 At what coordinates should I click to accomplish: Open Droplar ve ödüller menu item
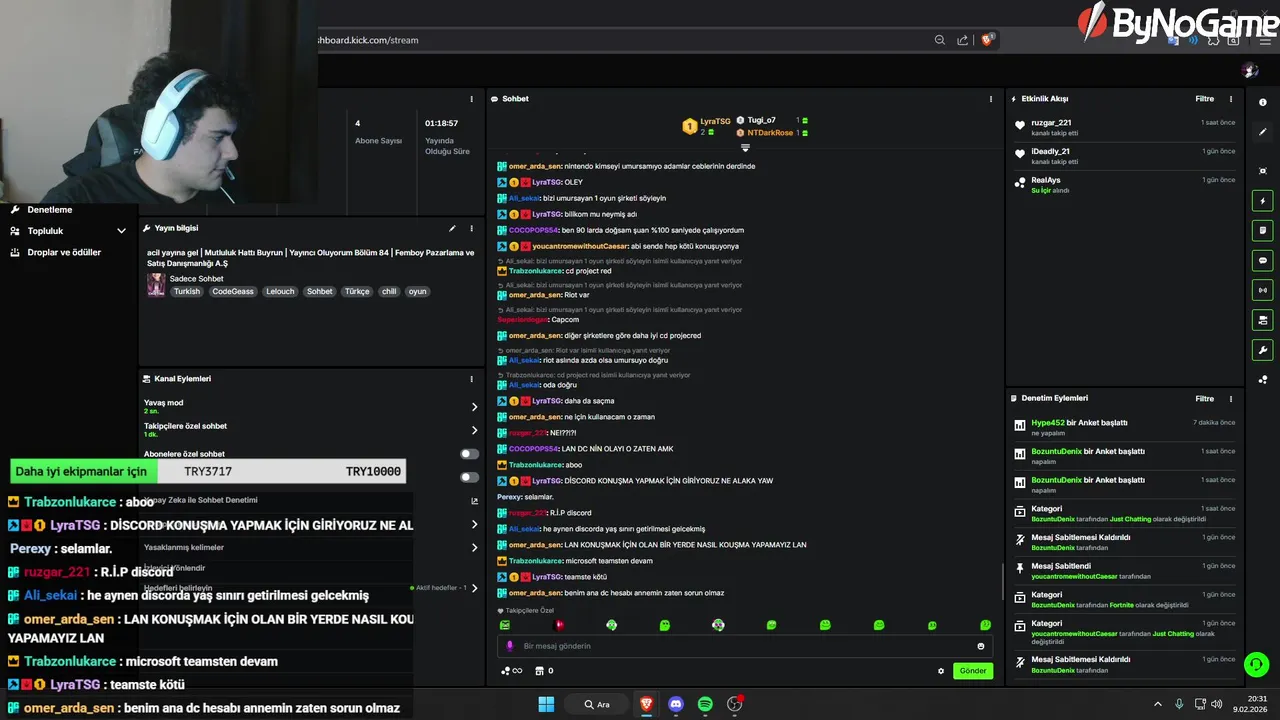tap(64, 252)
